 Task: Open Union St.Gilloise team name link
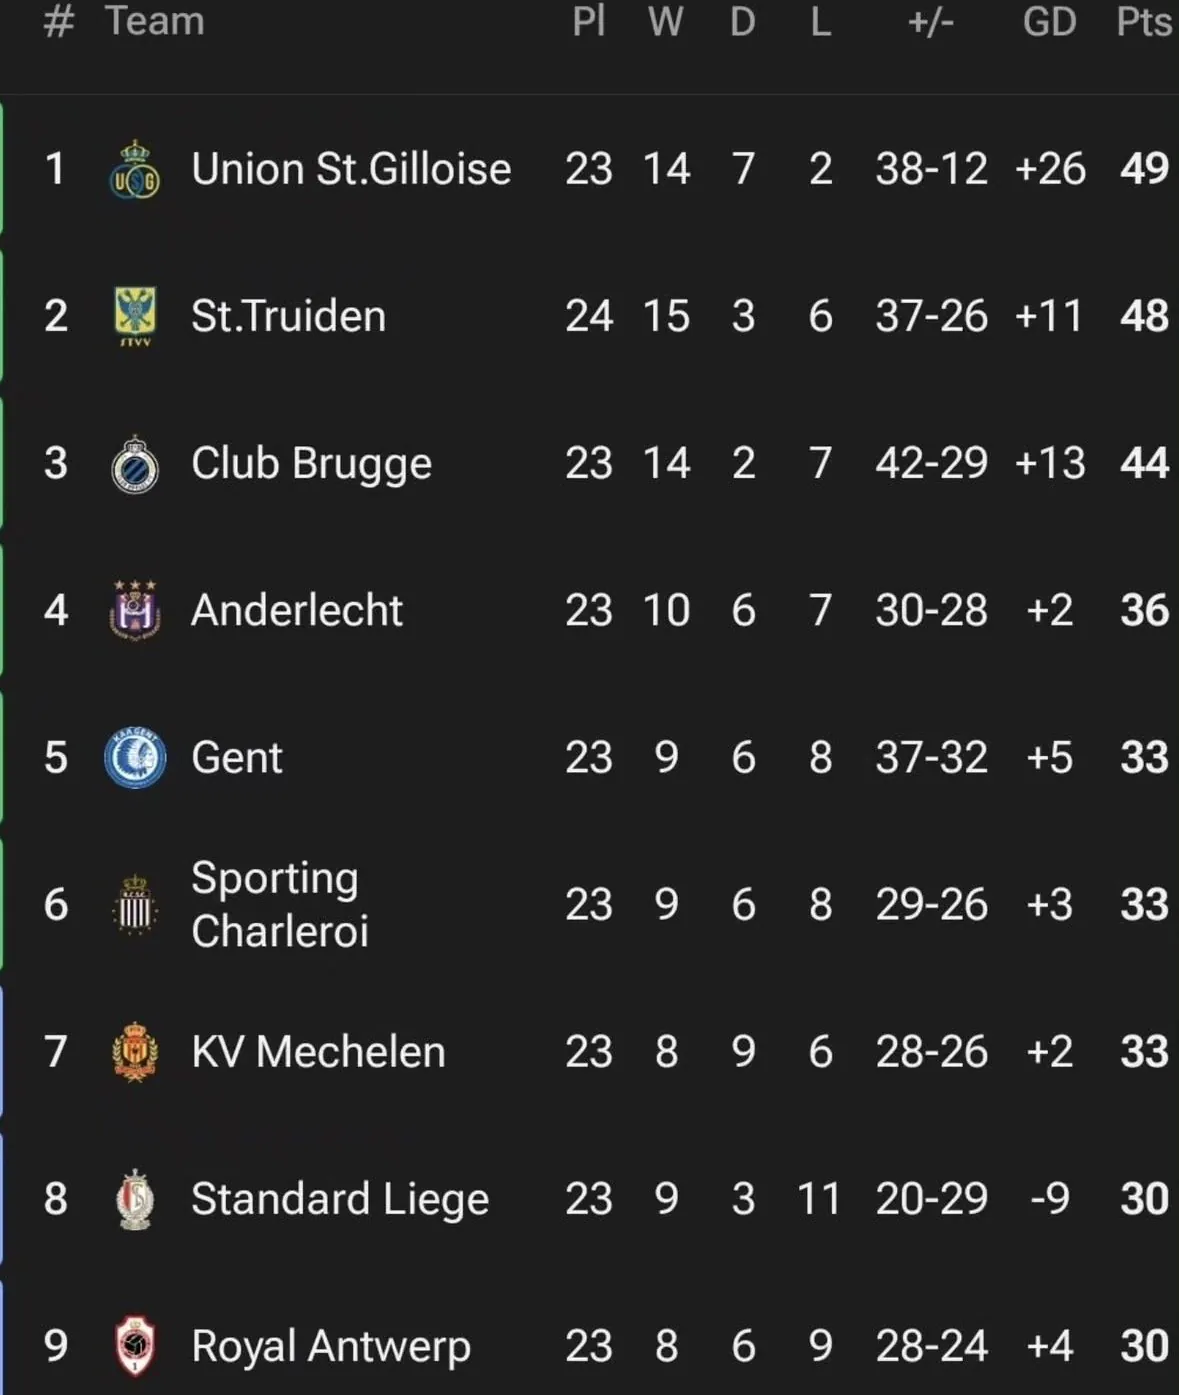(351, 169)
